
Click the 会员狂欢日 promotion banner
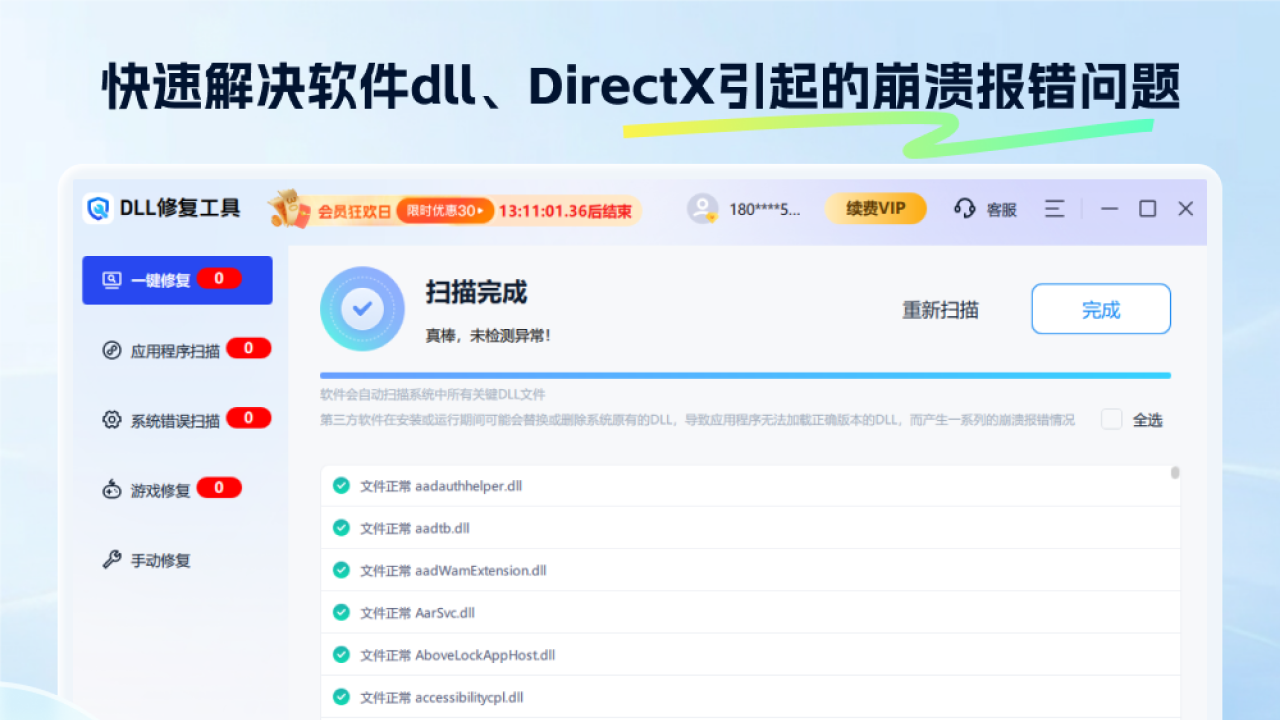click(355, 208)
